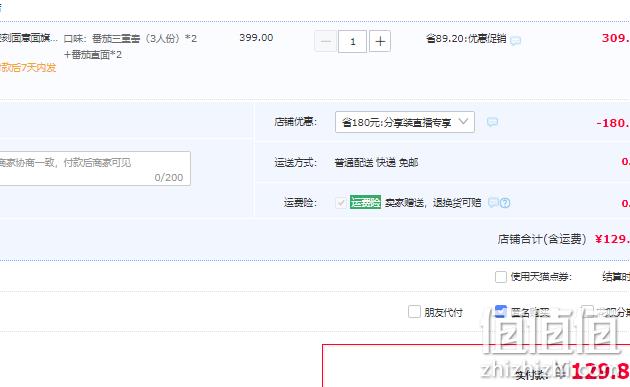Click the unit price 399.00
Screen dimensions: 630x387
coord(256,38)
